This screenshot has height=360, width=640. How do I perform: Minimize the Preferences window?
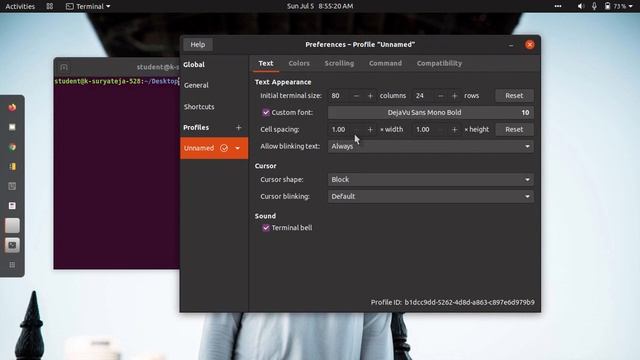[x=511, y=45]
